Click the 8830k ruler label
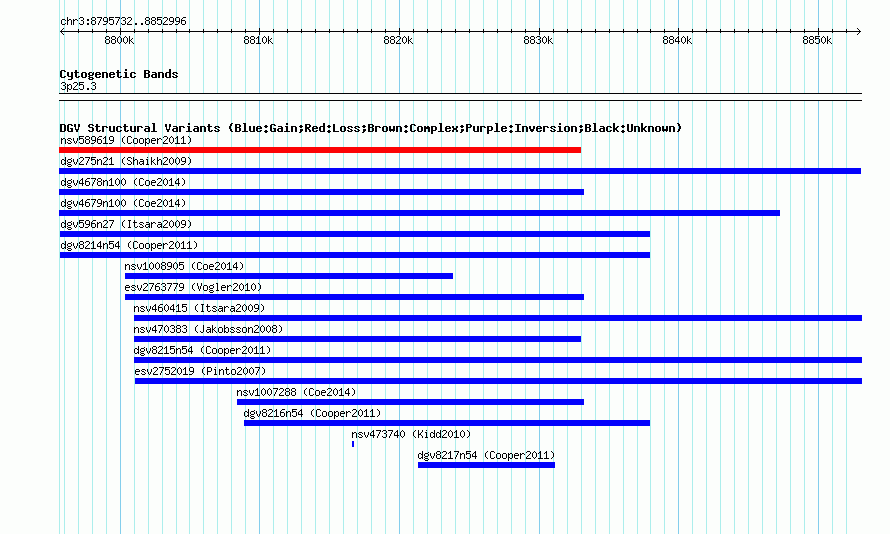Image resolution: width=890 pixels, height=534 pixels. (x=538, y=40)
